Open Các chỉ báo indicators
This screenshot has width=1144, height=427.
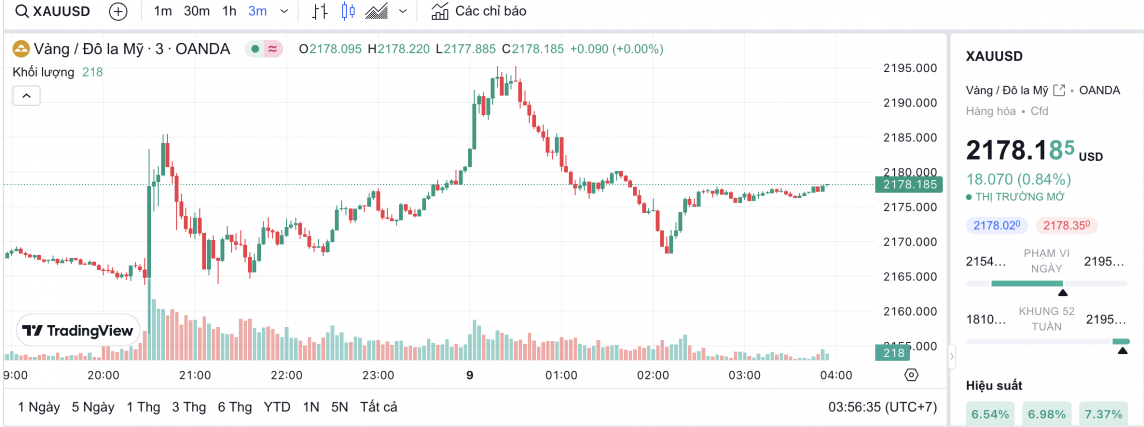[x=478, y=12]
